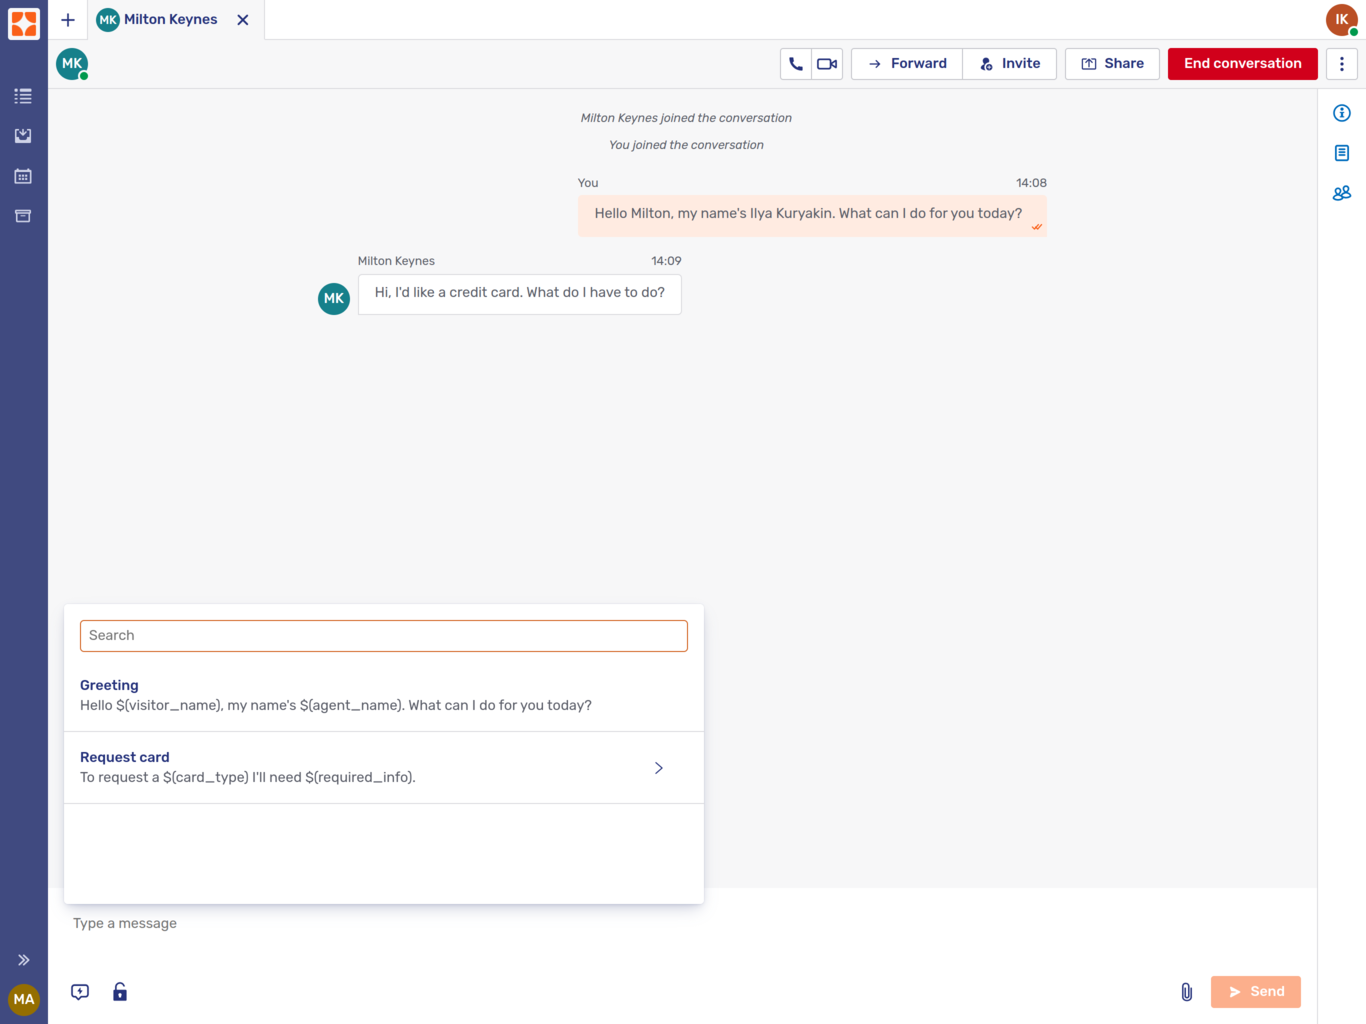This screenshot has width=1366, height=1024.
Task: Open the three-dot overflow menu
Action: point(1342,63)
